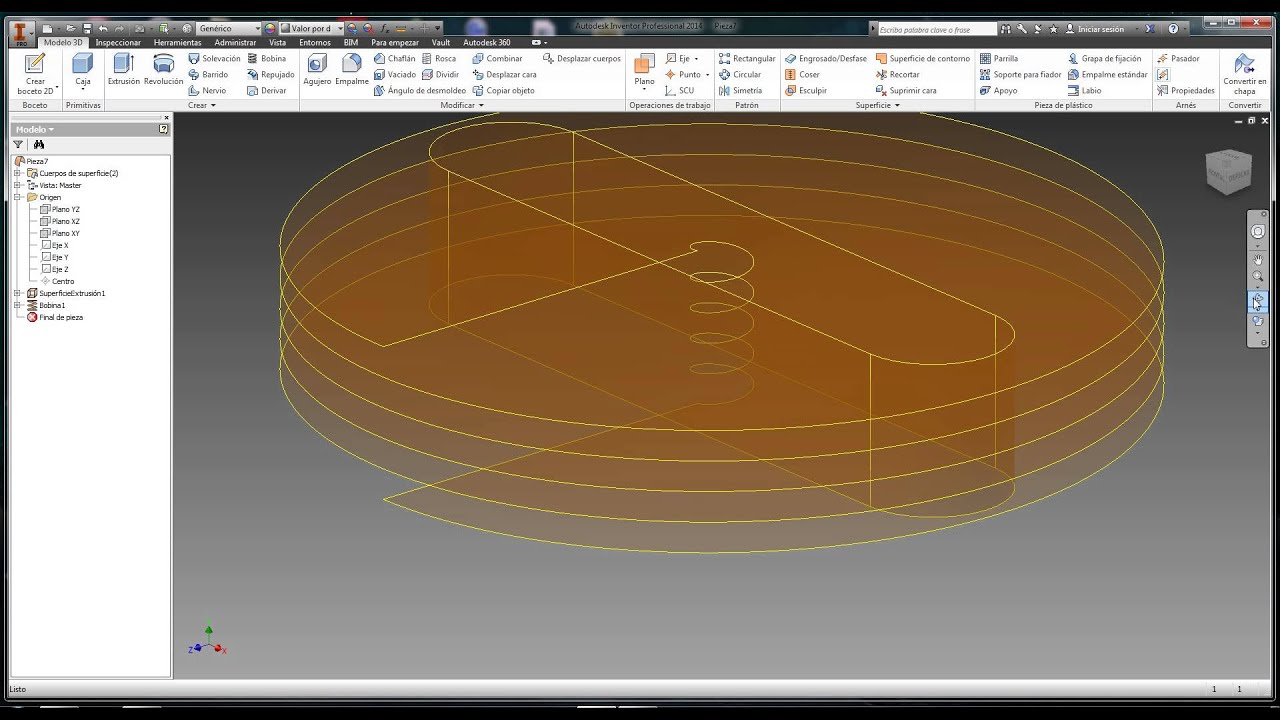The image size is (1280, 720).
Task: Activate the Revolución tool
Action: click(x=163, y=70)
